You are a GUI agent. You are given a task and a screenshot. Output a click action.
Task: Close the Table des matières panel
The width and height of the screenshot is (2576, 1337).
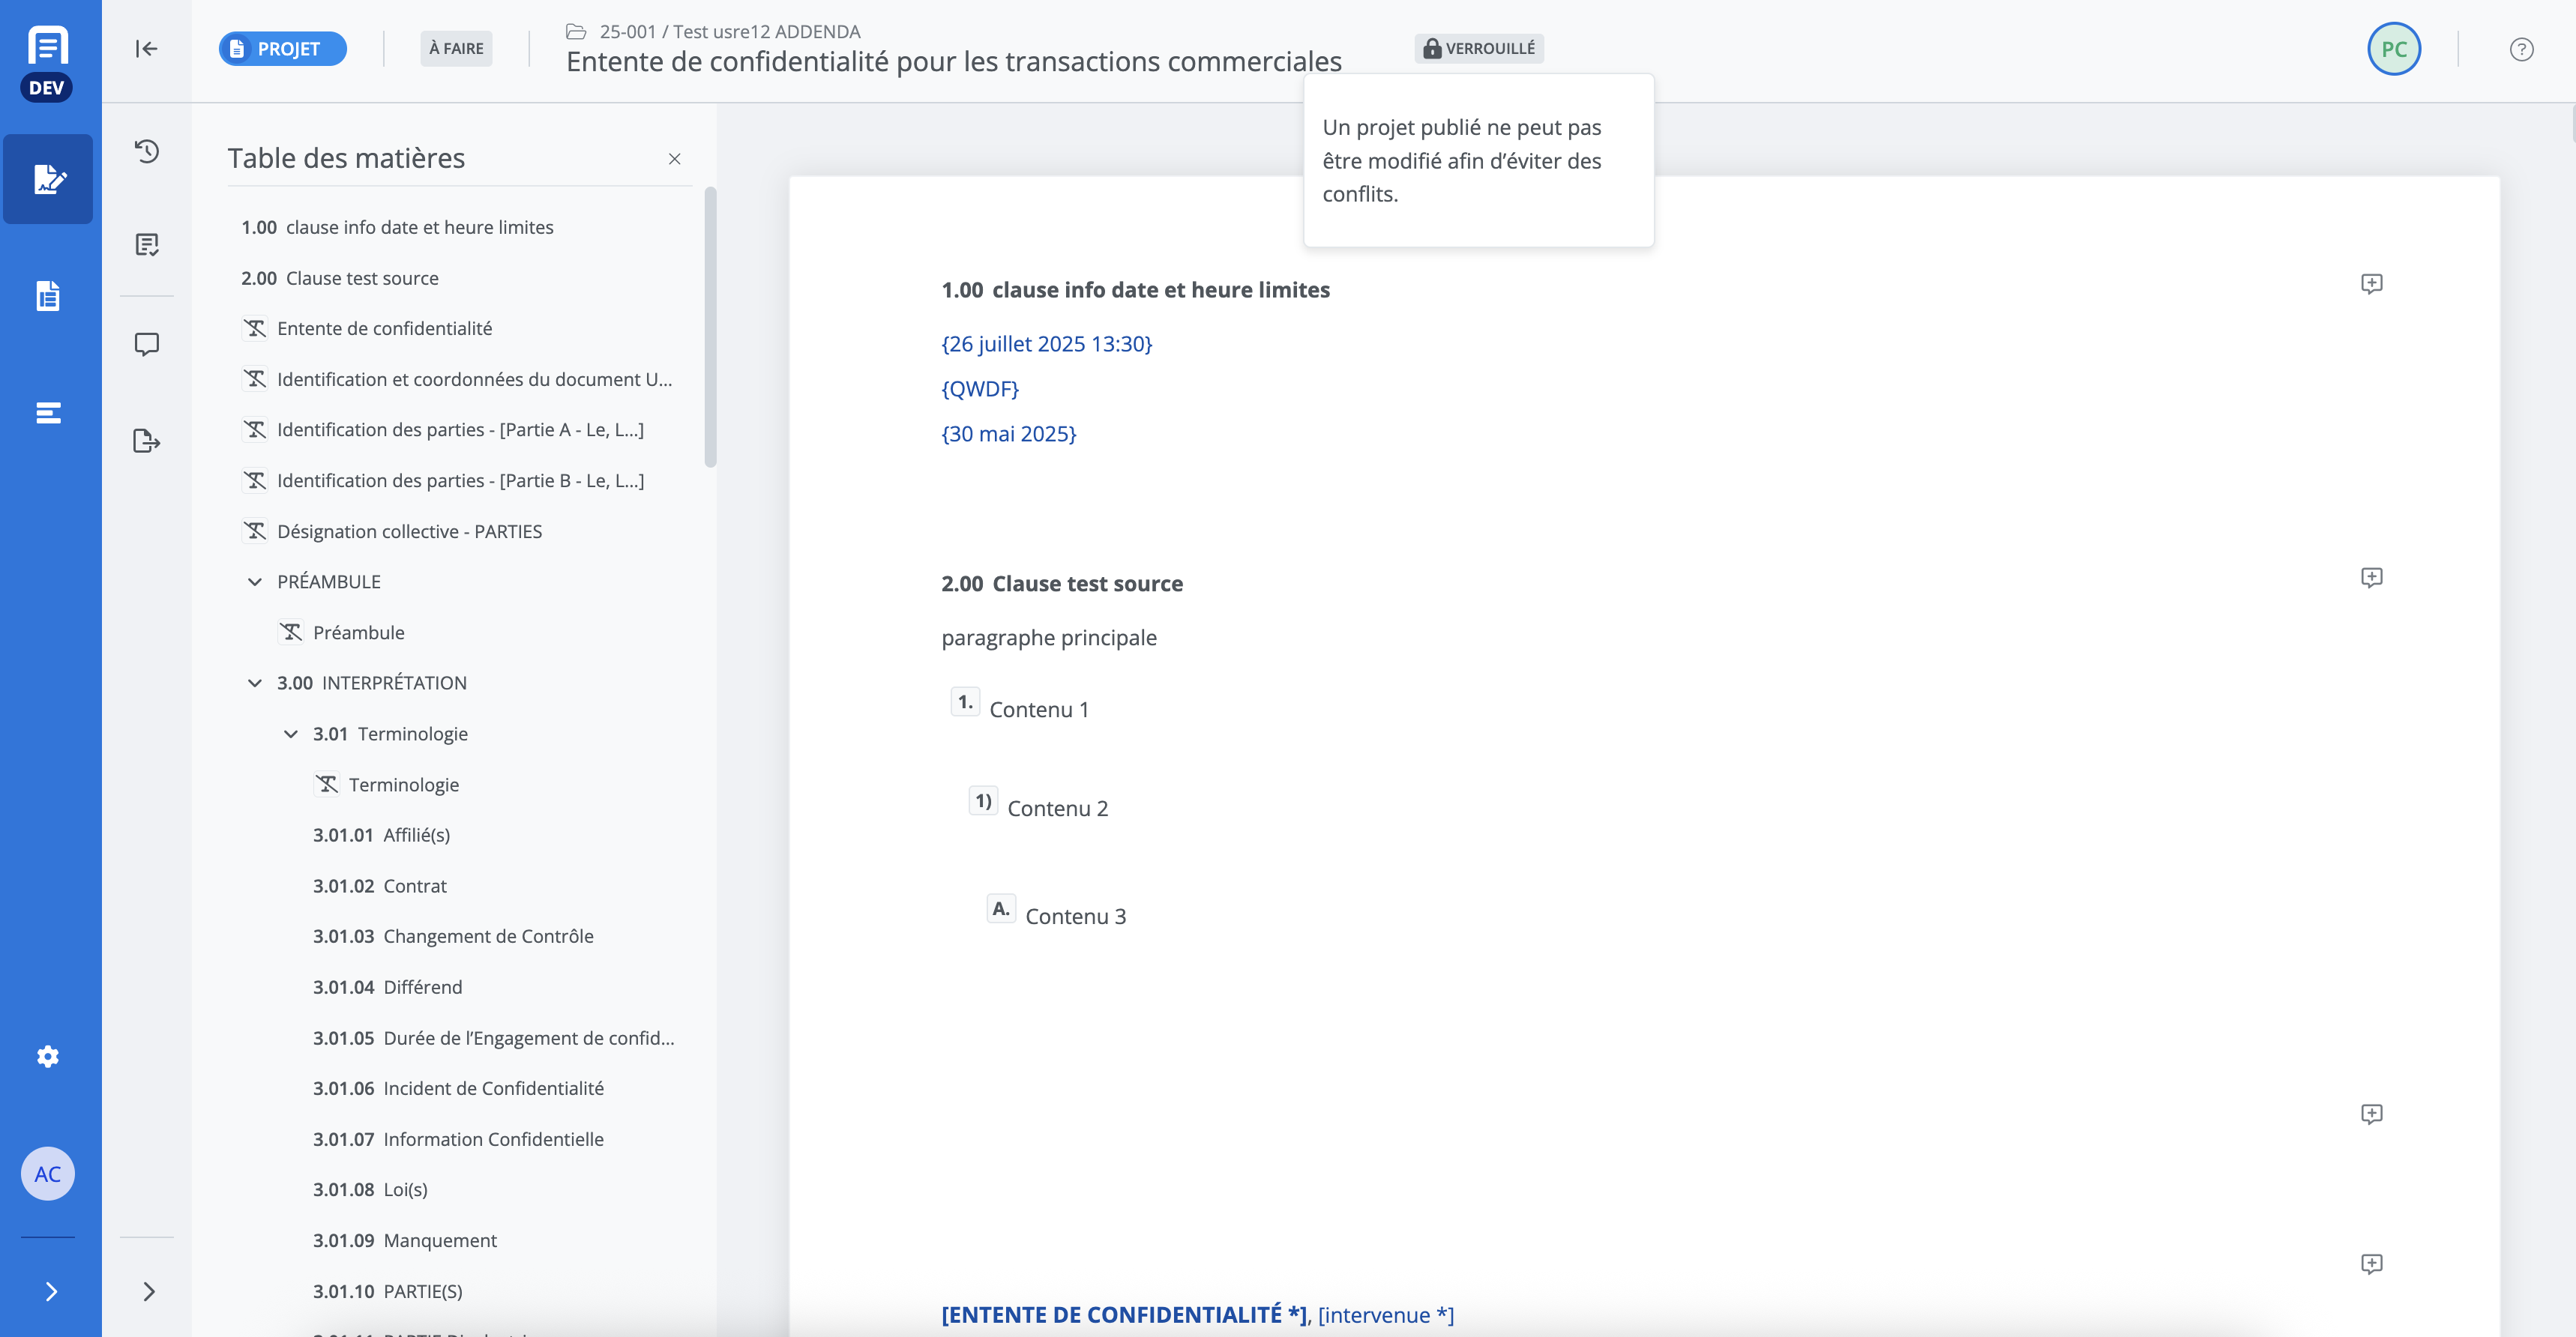click(675, 159)
